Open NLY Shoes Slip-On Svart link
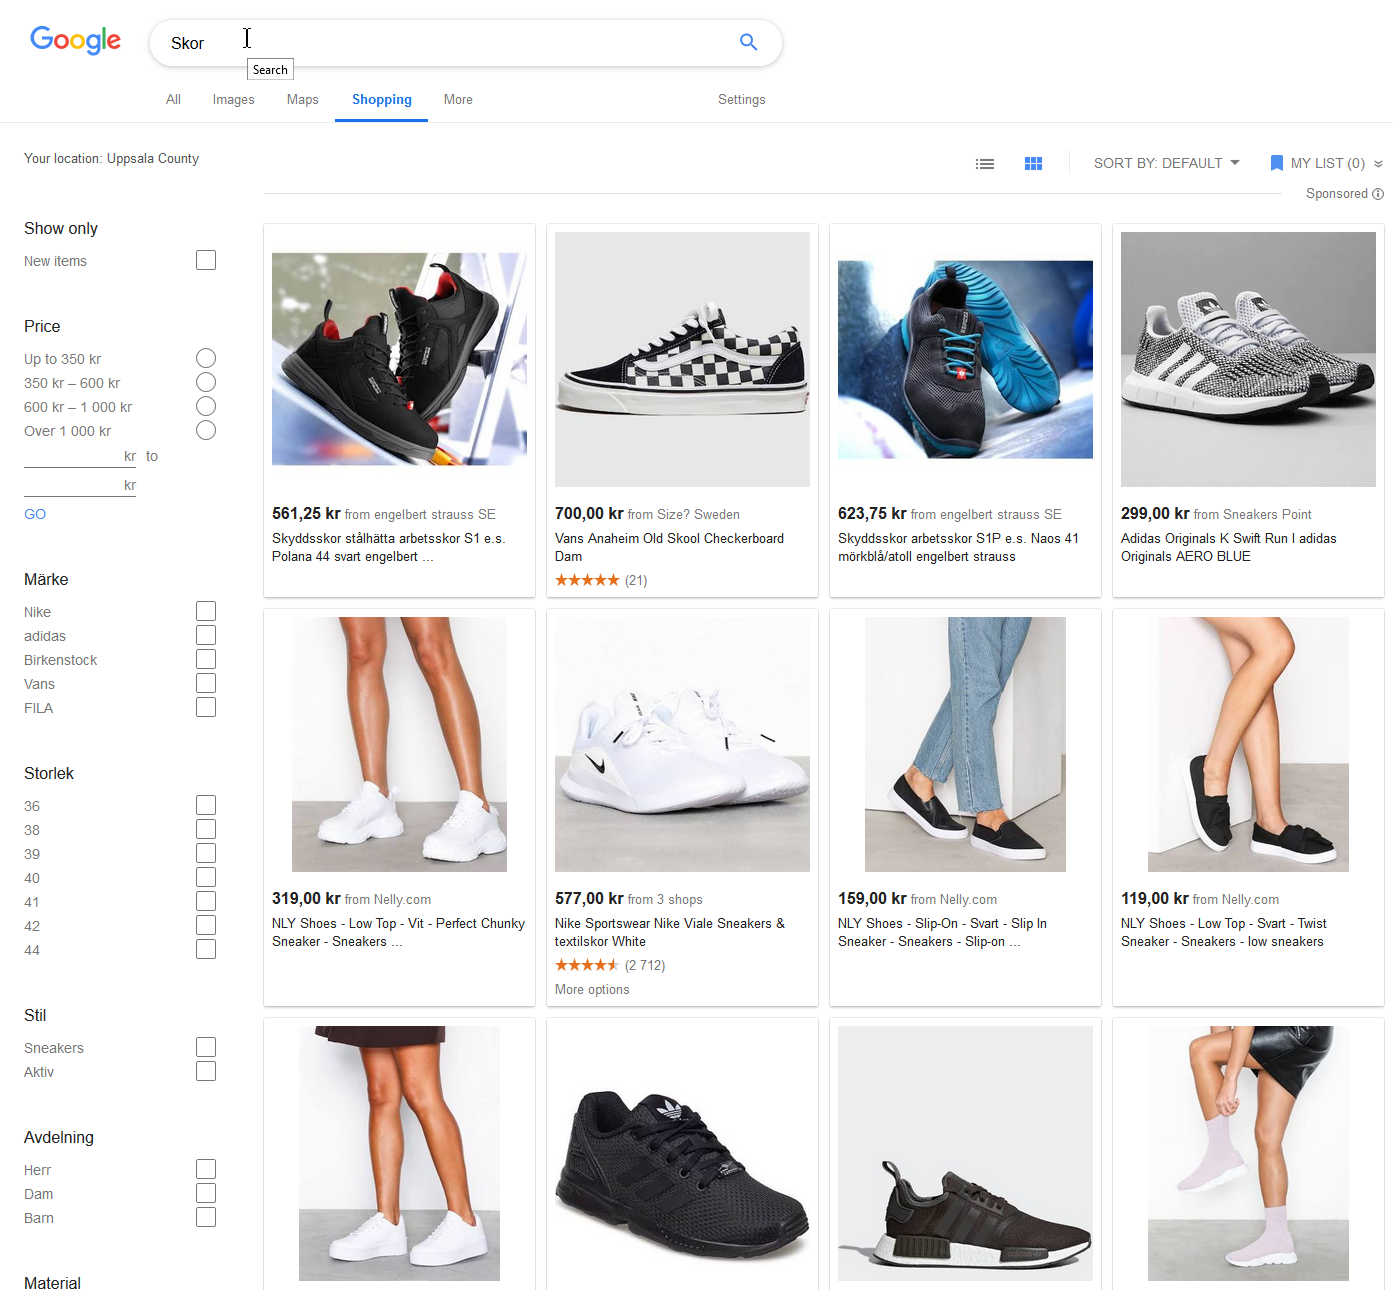This screenshot has width=1393, height=1290. [942, 932]
